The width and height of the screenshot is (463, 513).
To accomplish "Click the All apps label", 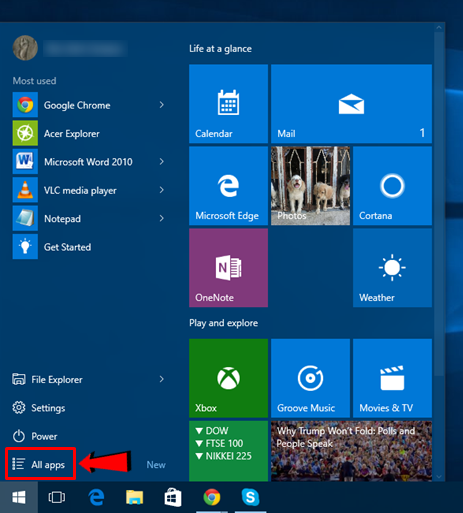I will pos(48,465).
